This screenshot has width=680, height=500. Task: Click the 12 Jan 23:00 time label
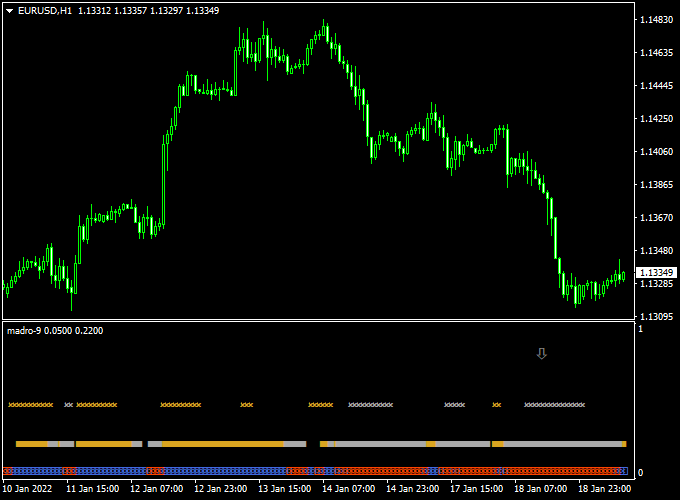[x=221, y=489]
